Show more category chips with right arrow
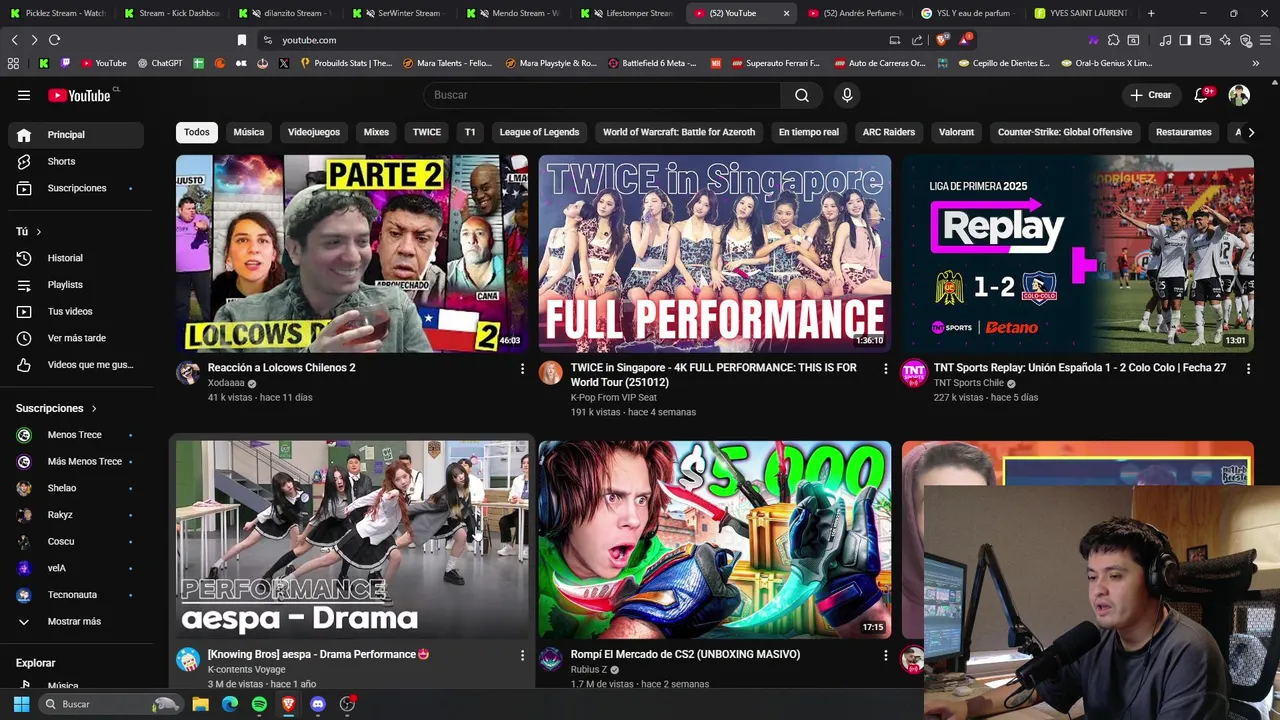Image resolution: width=1280 pixels, height=720 pixels. pos(1250,132)
